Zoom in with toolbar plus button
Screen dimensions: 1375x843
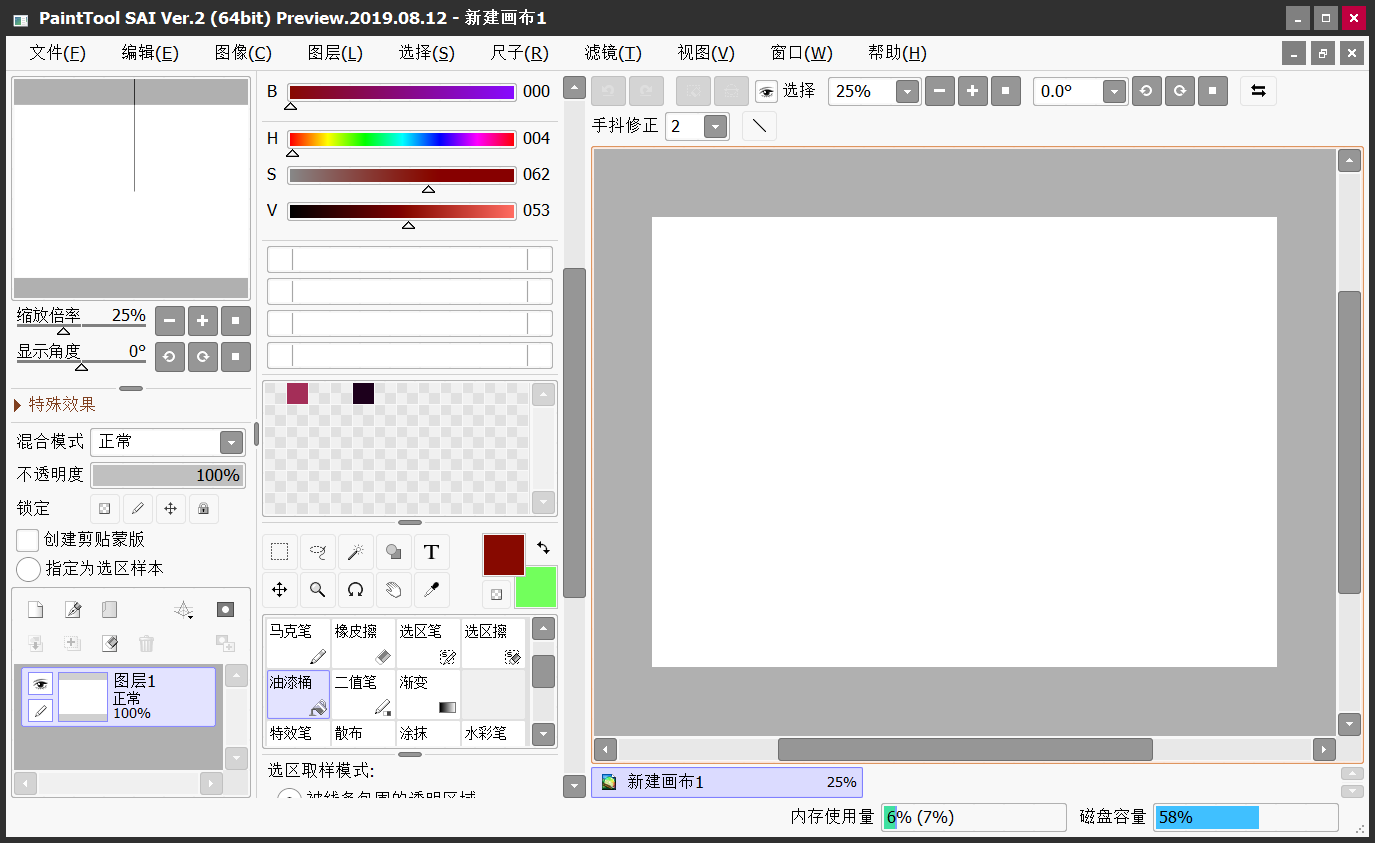pyautogui.click(x=972, y=91)
